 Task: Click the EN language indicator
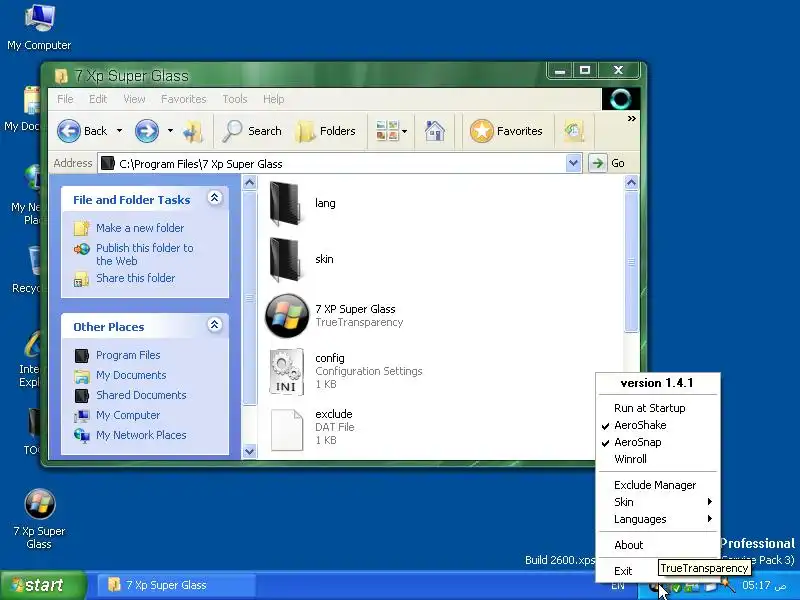(617, 586)
